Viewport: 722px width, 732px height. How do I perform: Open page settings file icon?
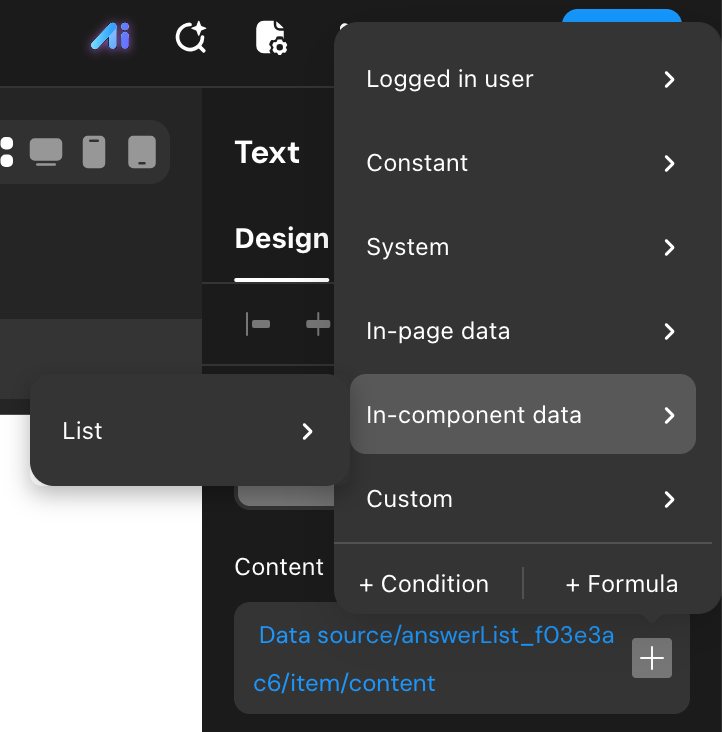(271, 38)
